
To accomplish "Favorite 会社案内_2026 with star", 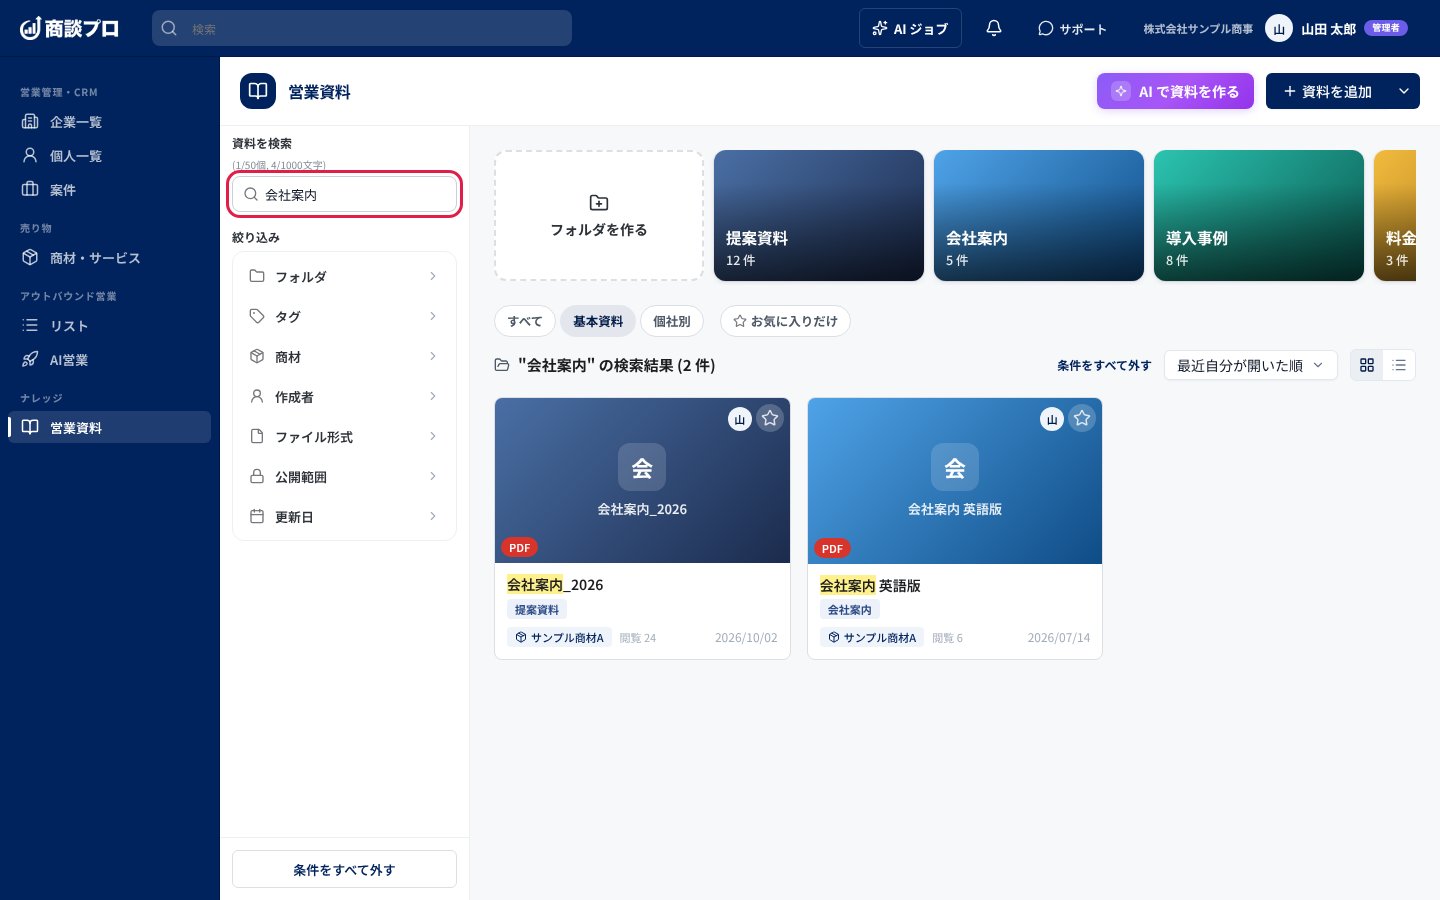I will (770, 418).
